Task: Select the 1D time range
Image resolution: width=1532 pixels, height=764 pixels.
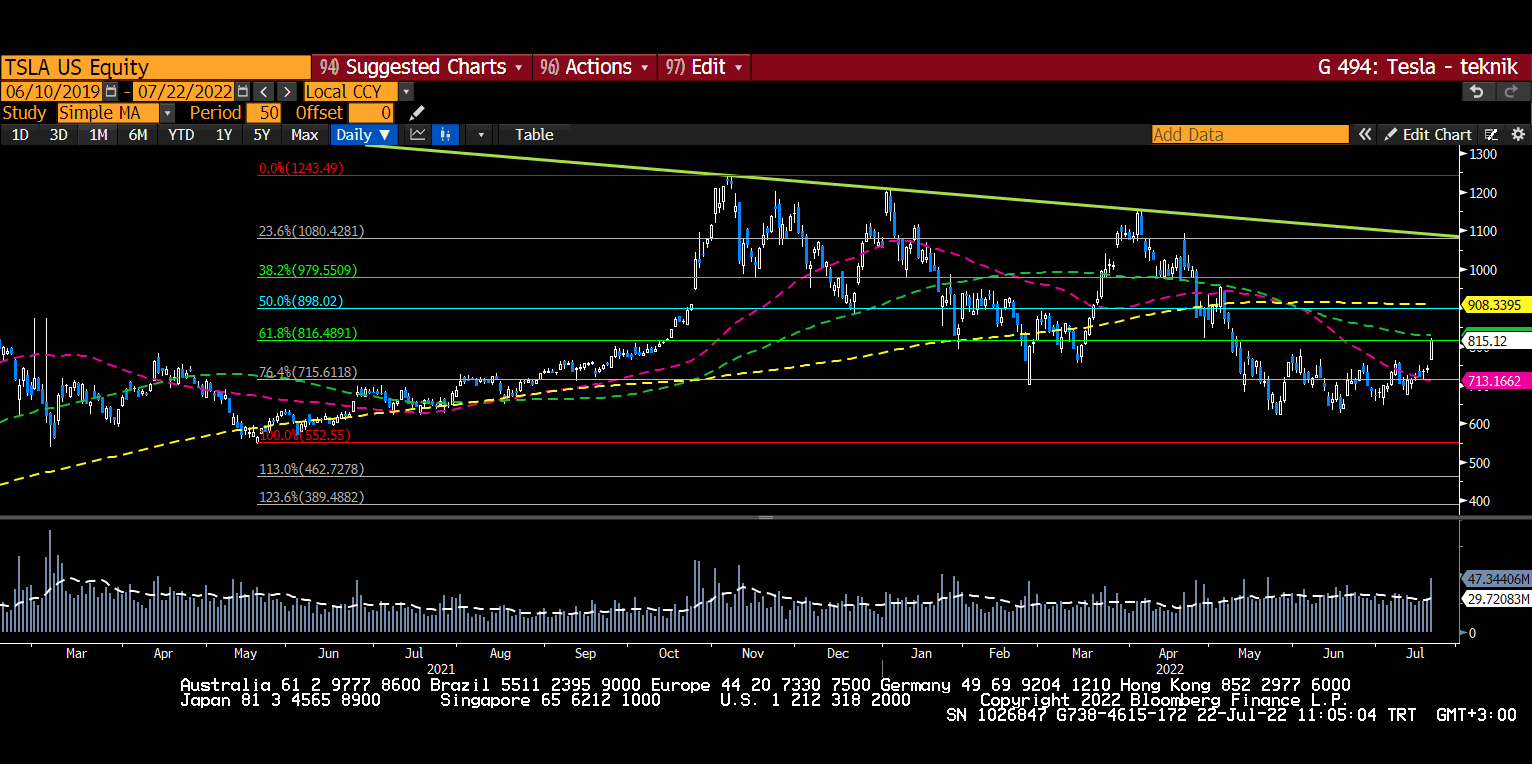Action: 19,134
